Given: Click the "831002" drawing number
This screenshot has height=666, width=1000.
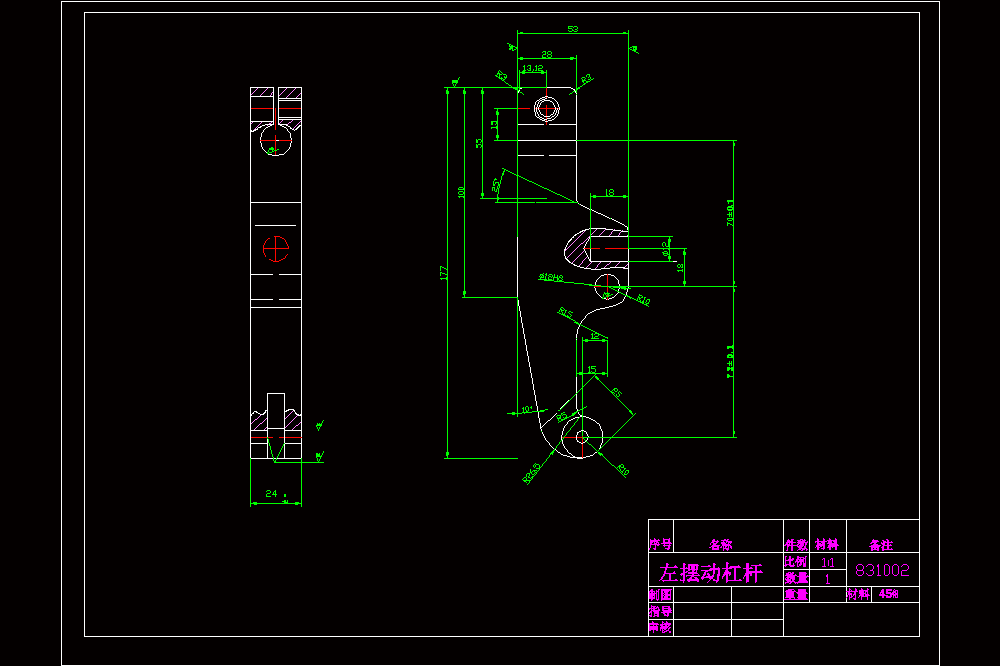Looking at the screenshot, I should click(882, 570).
